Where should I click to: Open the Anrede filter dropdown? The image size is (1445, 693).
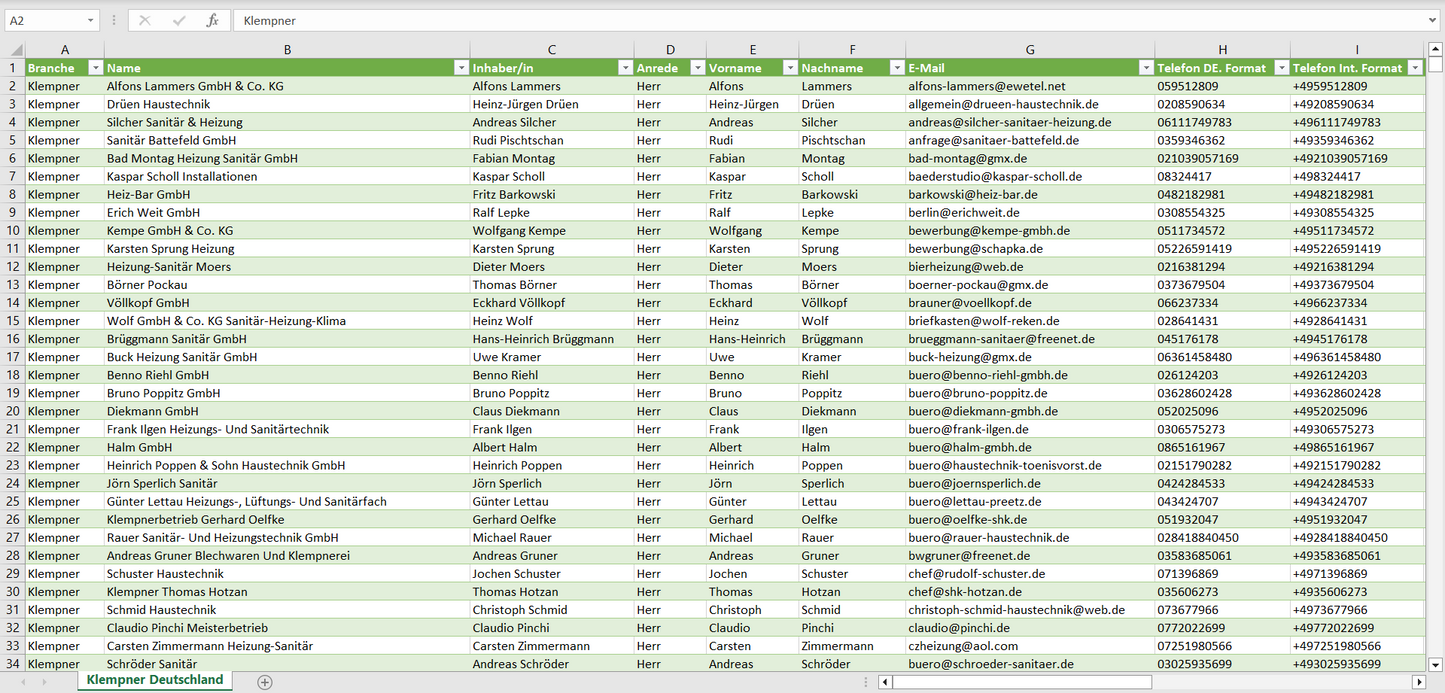tap(696, 68)
